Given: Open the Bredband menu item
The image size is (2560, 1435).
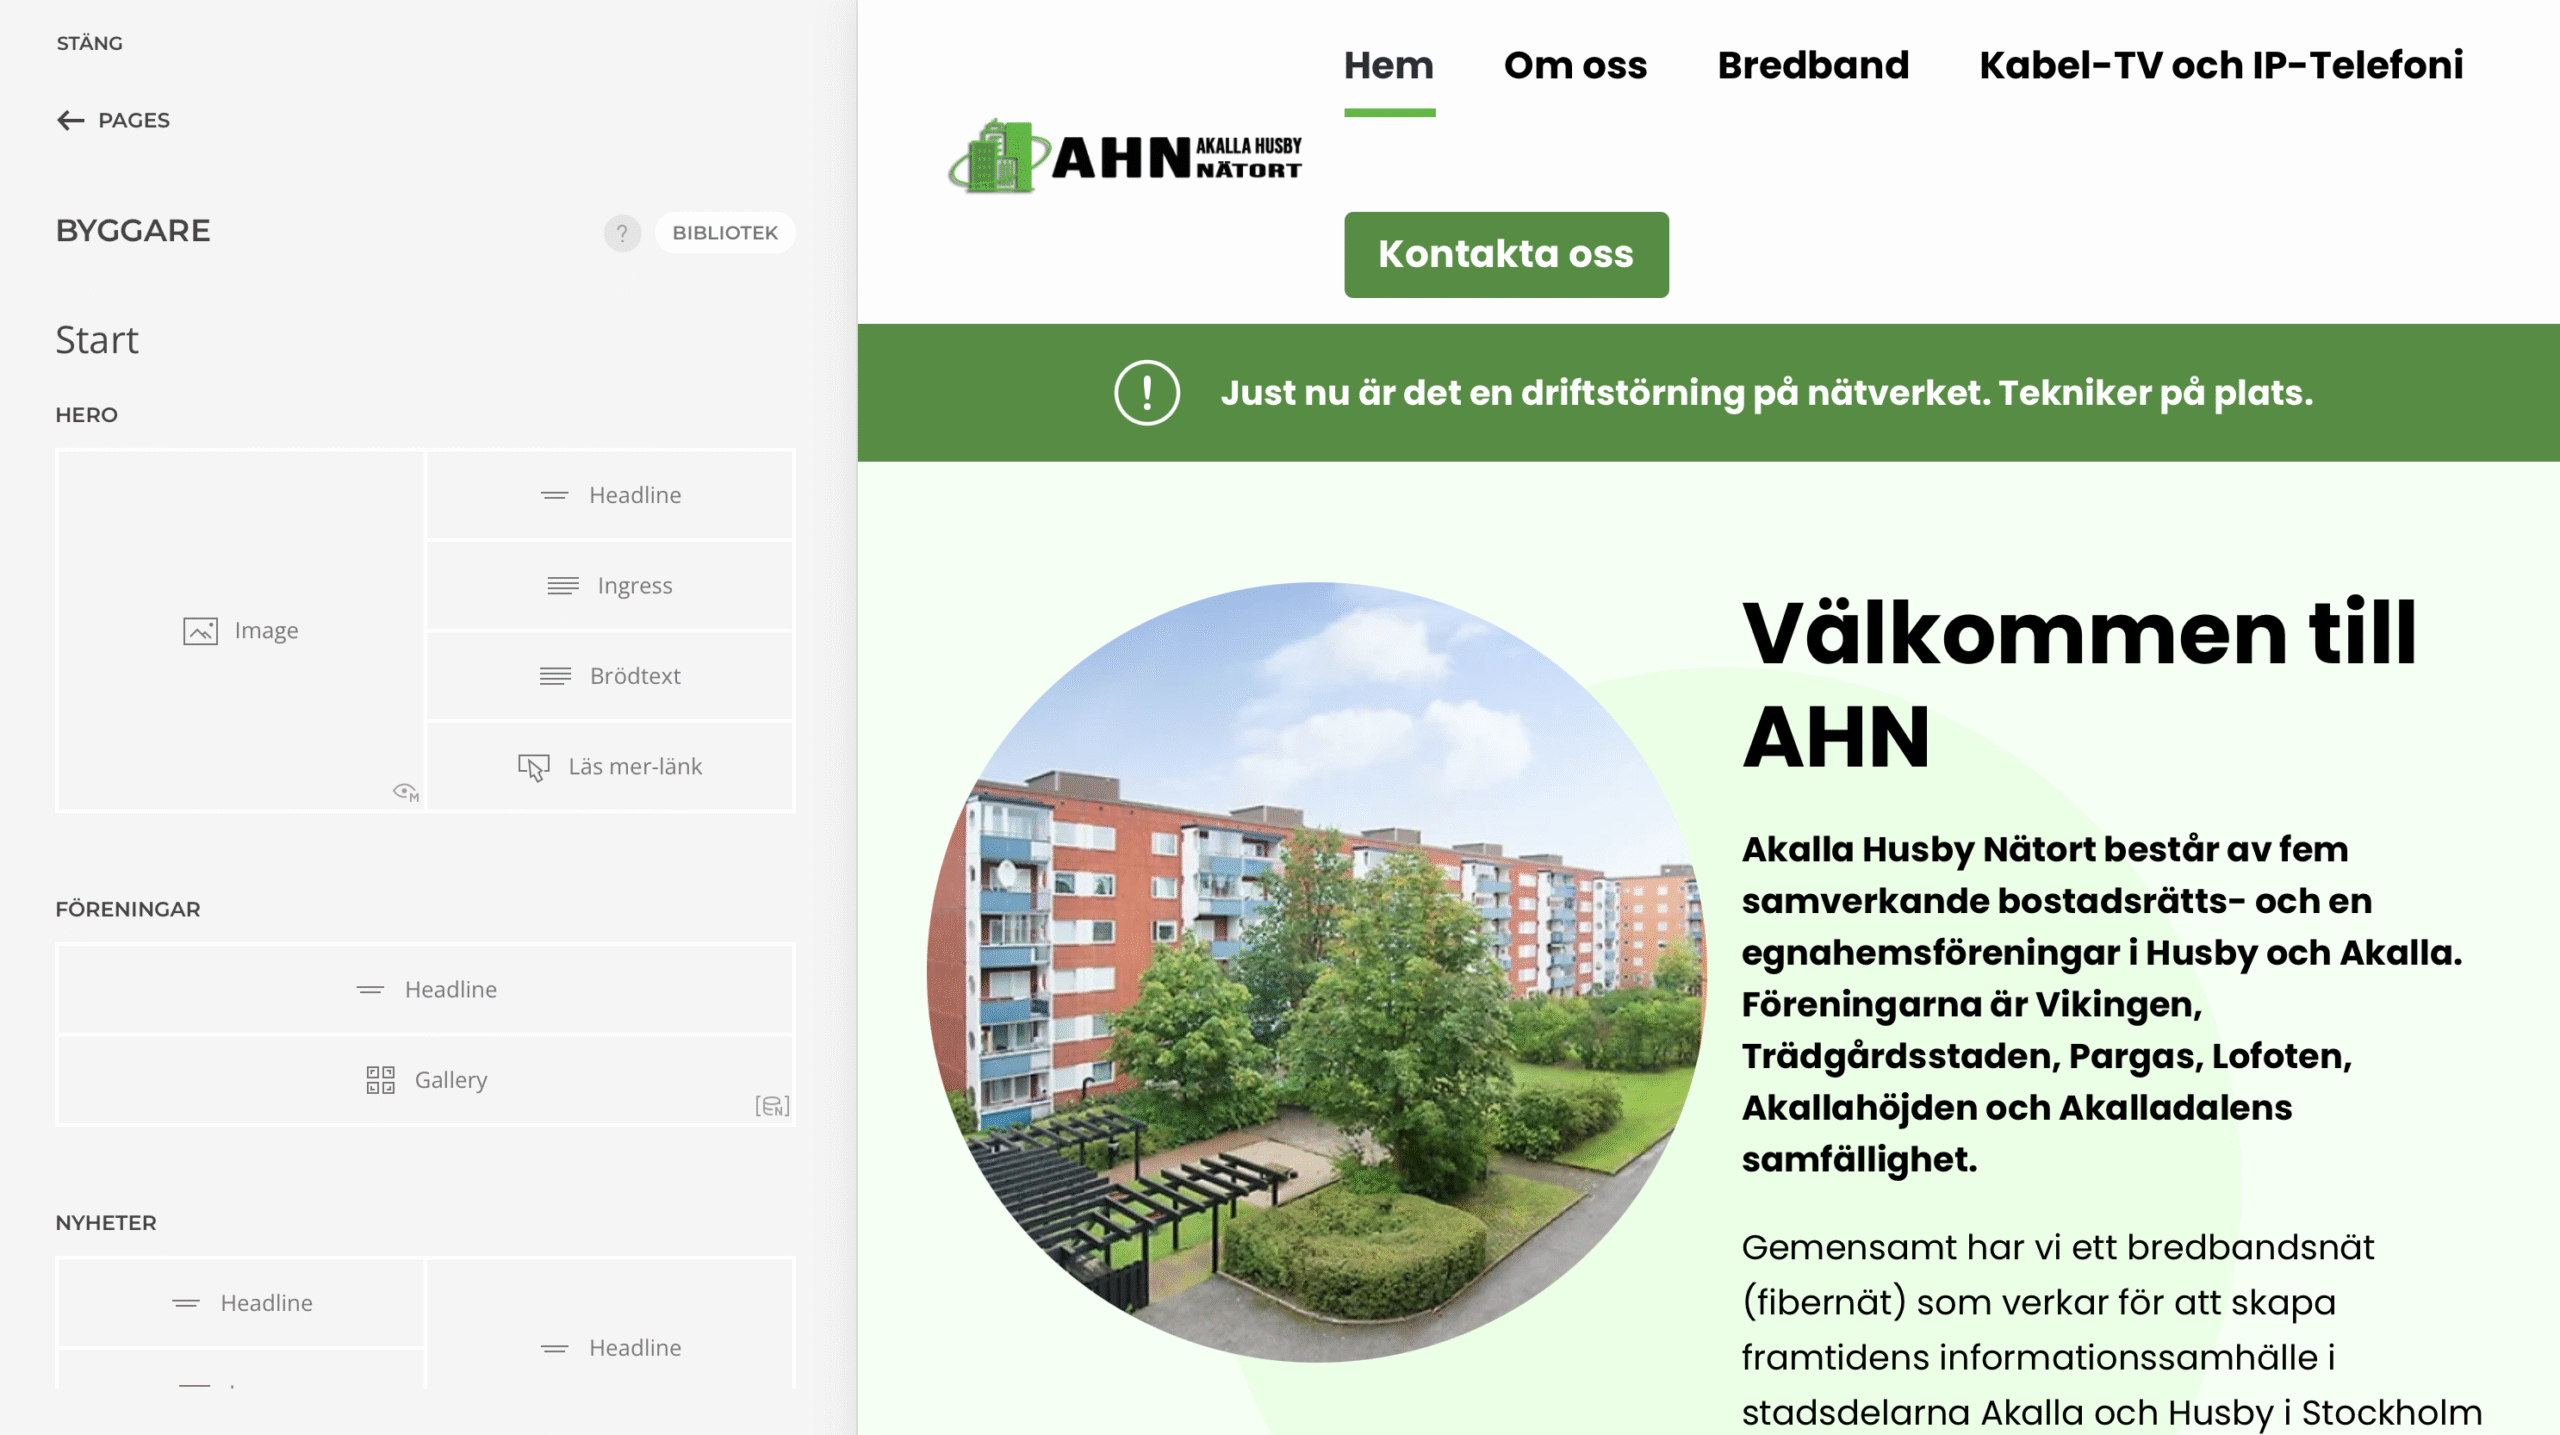Looking at the screenshot, I should pos(1813,66).
